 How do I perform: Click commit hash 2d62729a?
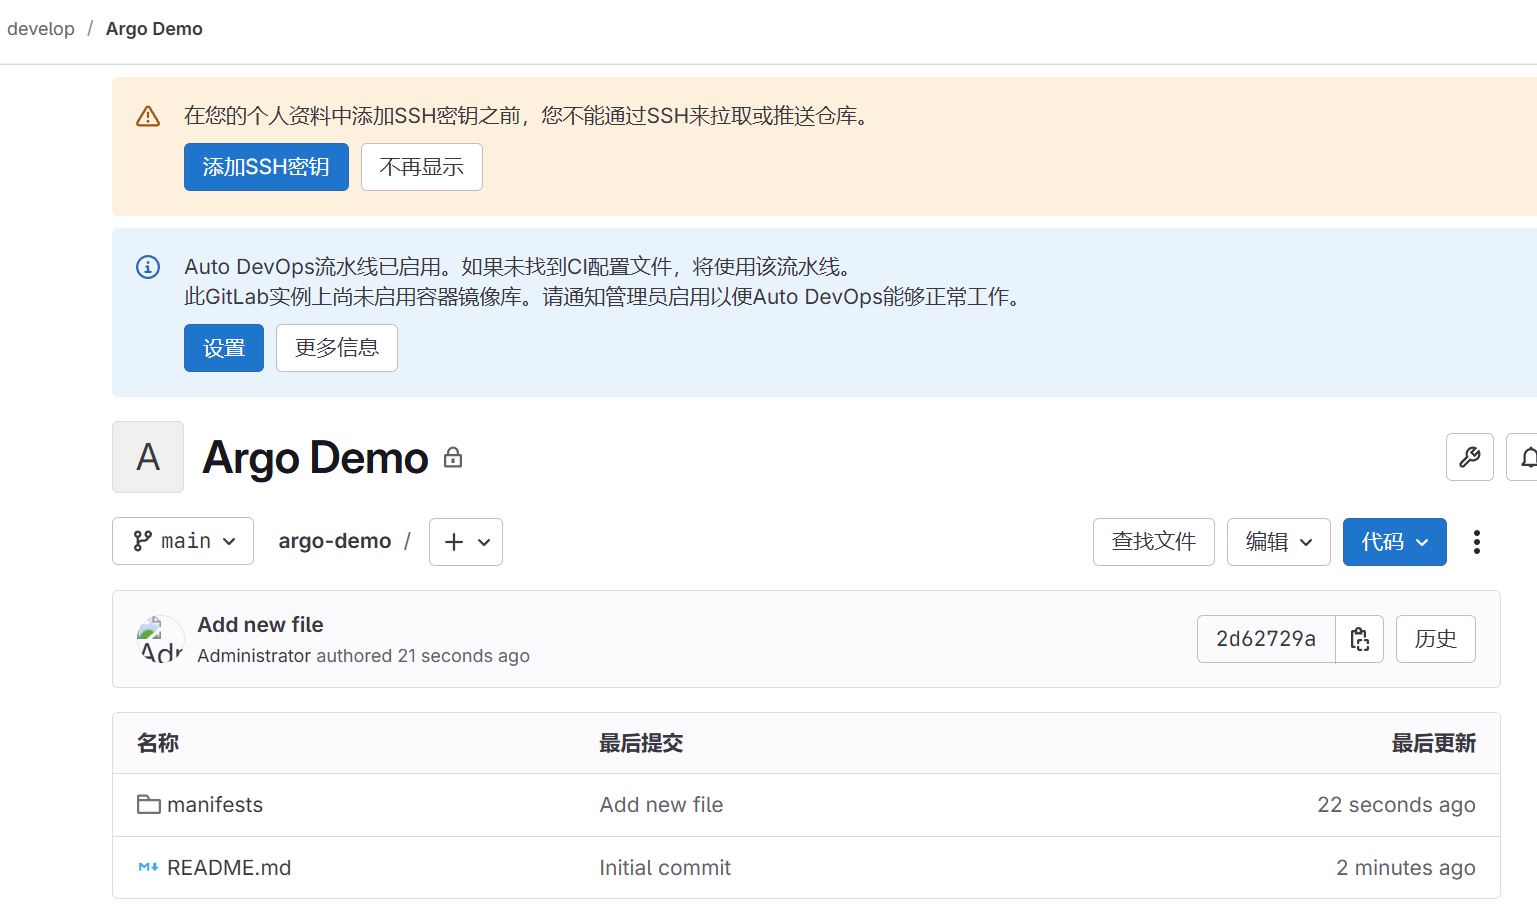point(1266,639)
